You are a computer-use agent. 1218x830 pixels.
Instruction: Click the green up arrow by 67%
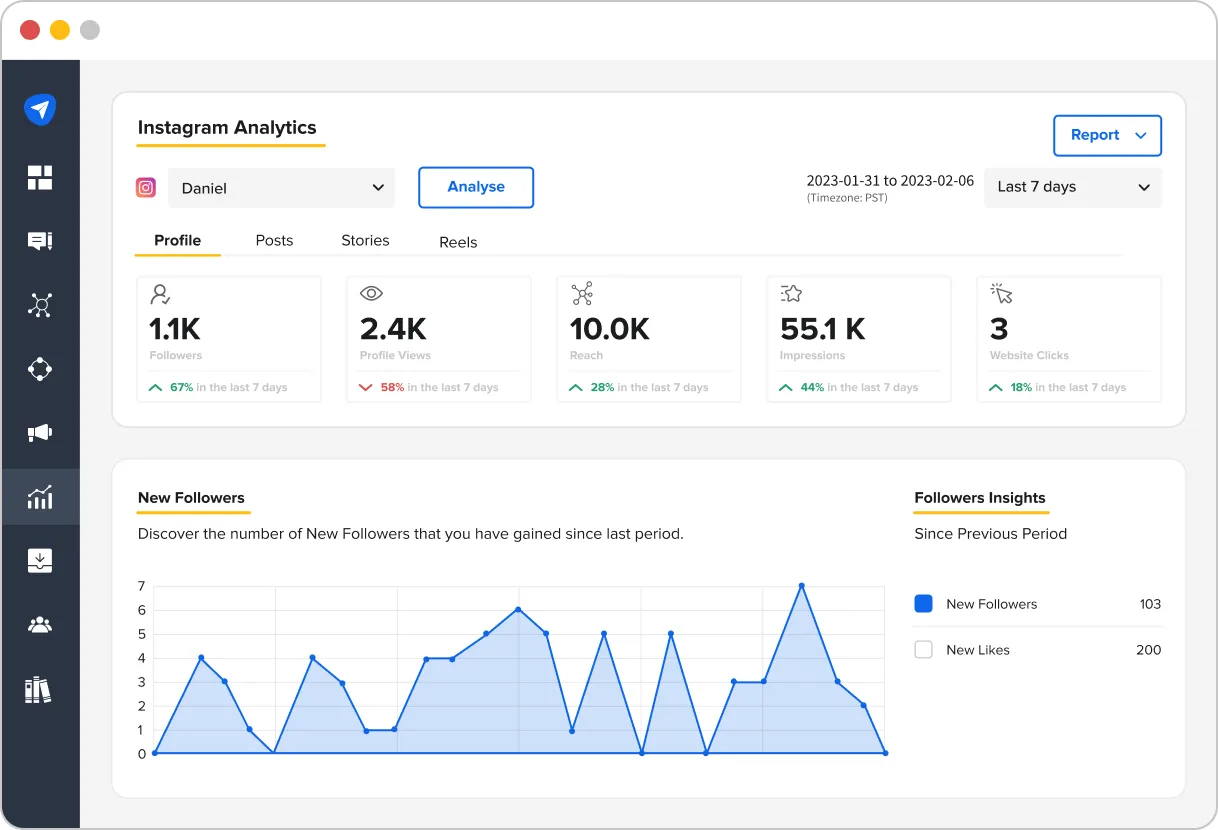click(x=155, y=387)
